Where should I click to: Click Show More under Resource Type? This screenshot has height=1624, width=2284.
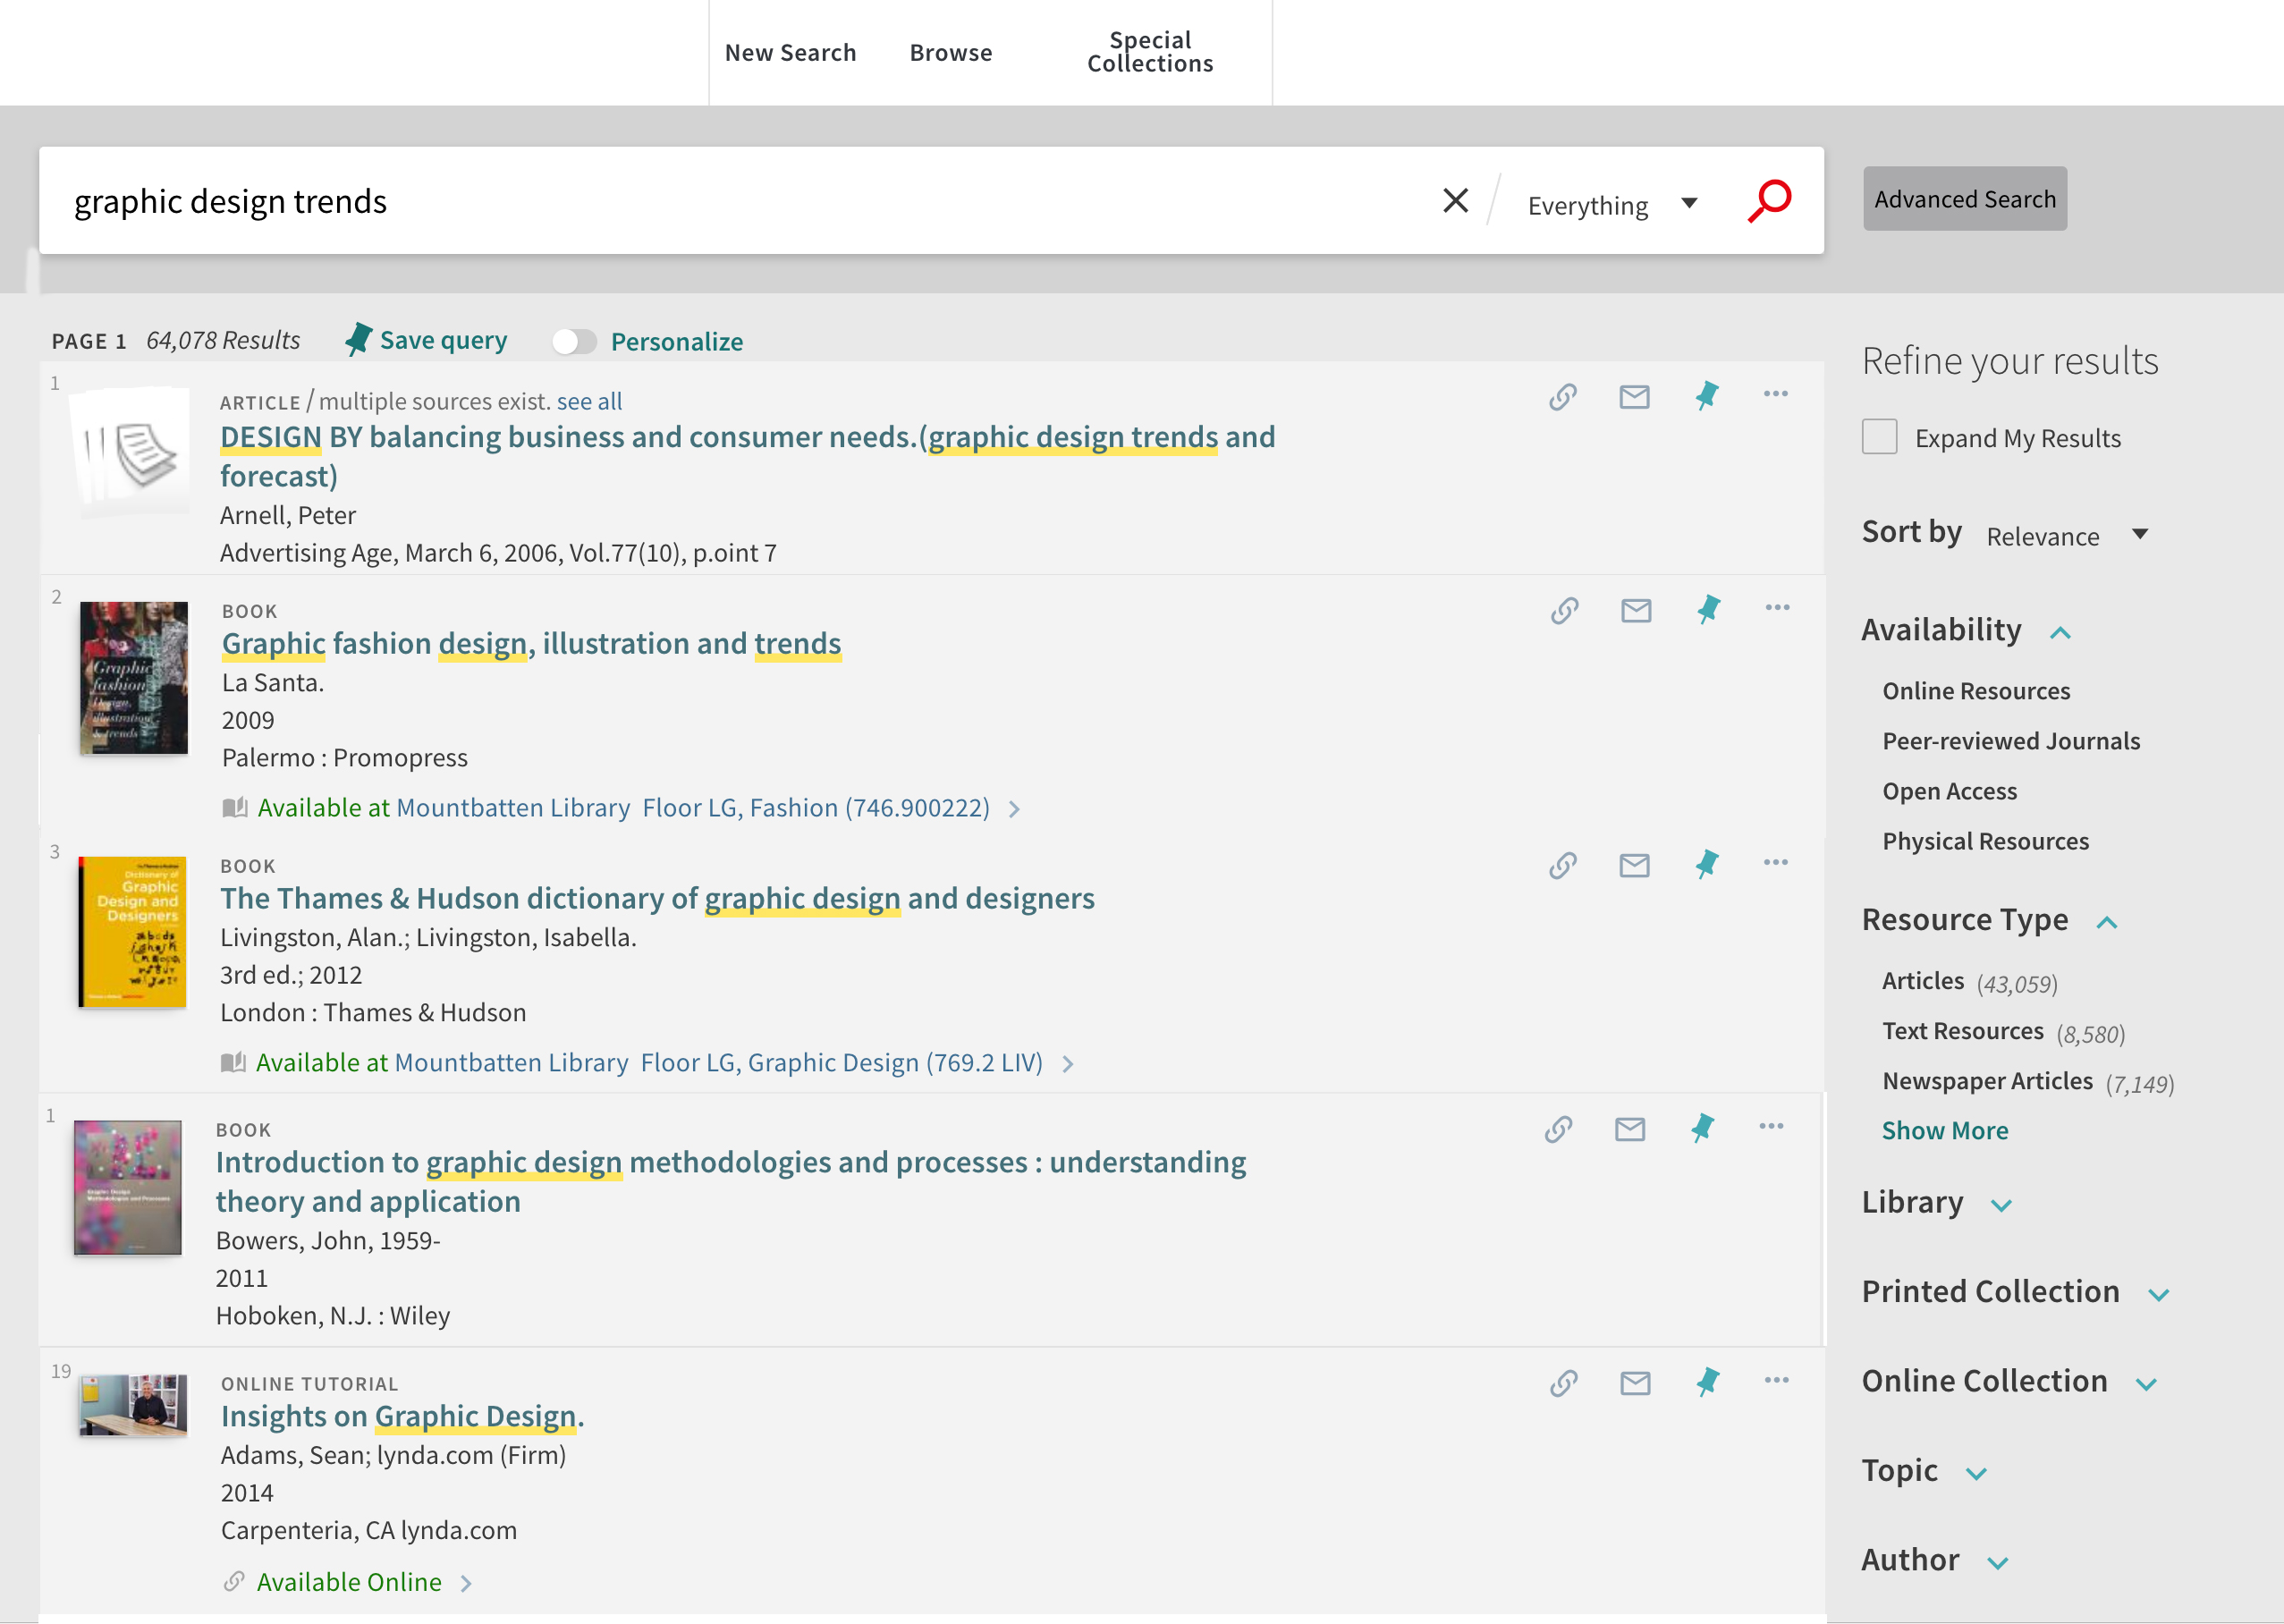point(1944,1130)
